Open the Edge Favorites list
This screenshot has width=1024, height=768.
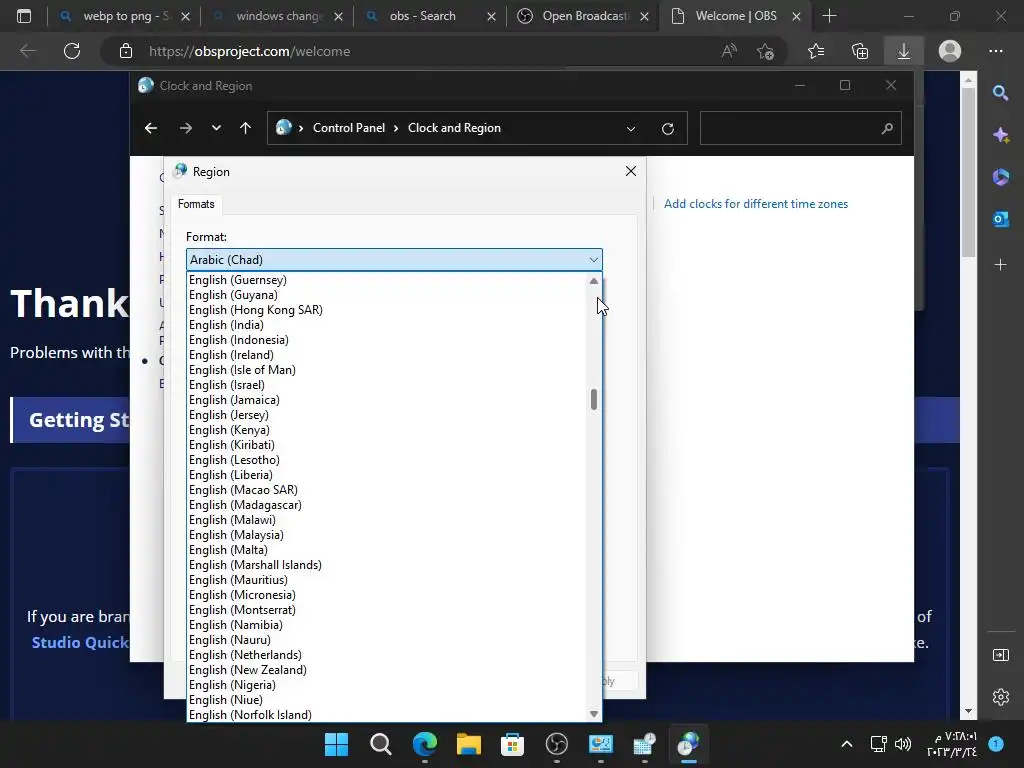(x=816, y=51)
